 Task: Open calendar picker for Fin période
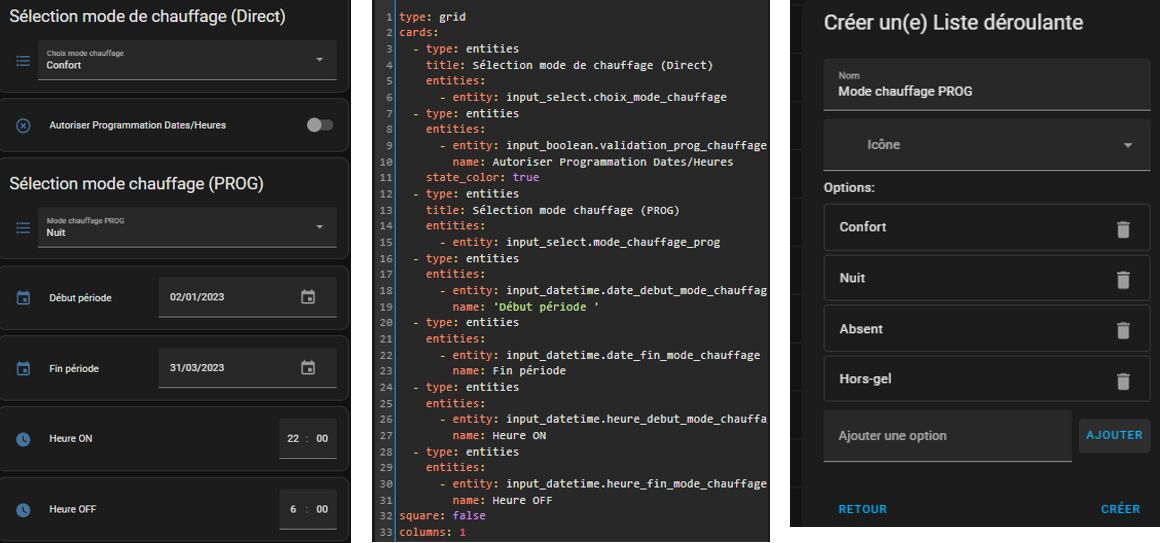pos(308,368)
